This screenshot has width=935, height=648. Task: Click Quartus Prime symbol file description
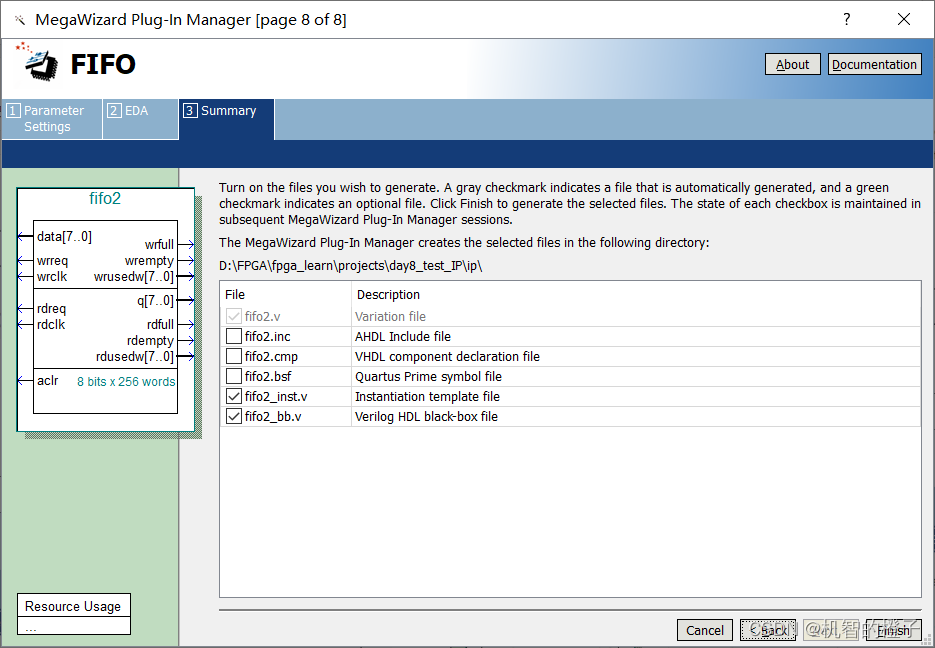point(428,377)
